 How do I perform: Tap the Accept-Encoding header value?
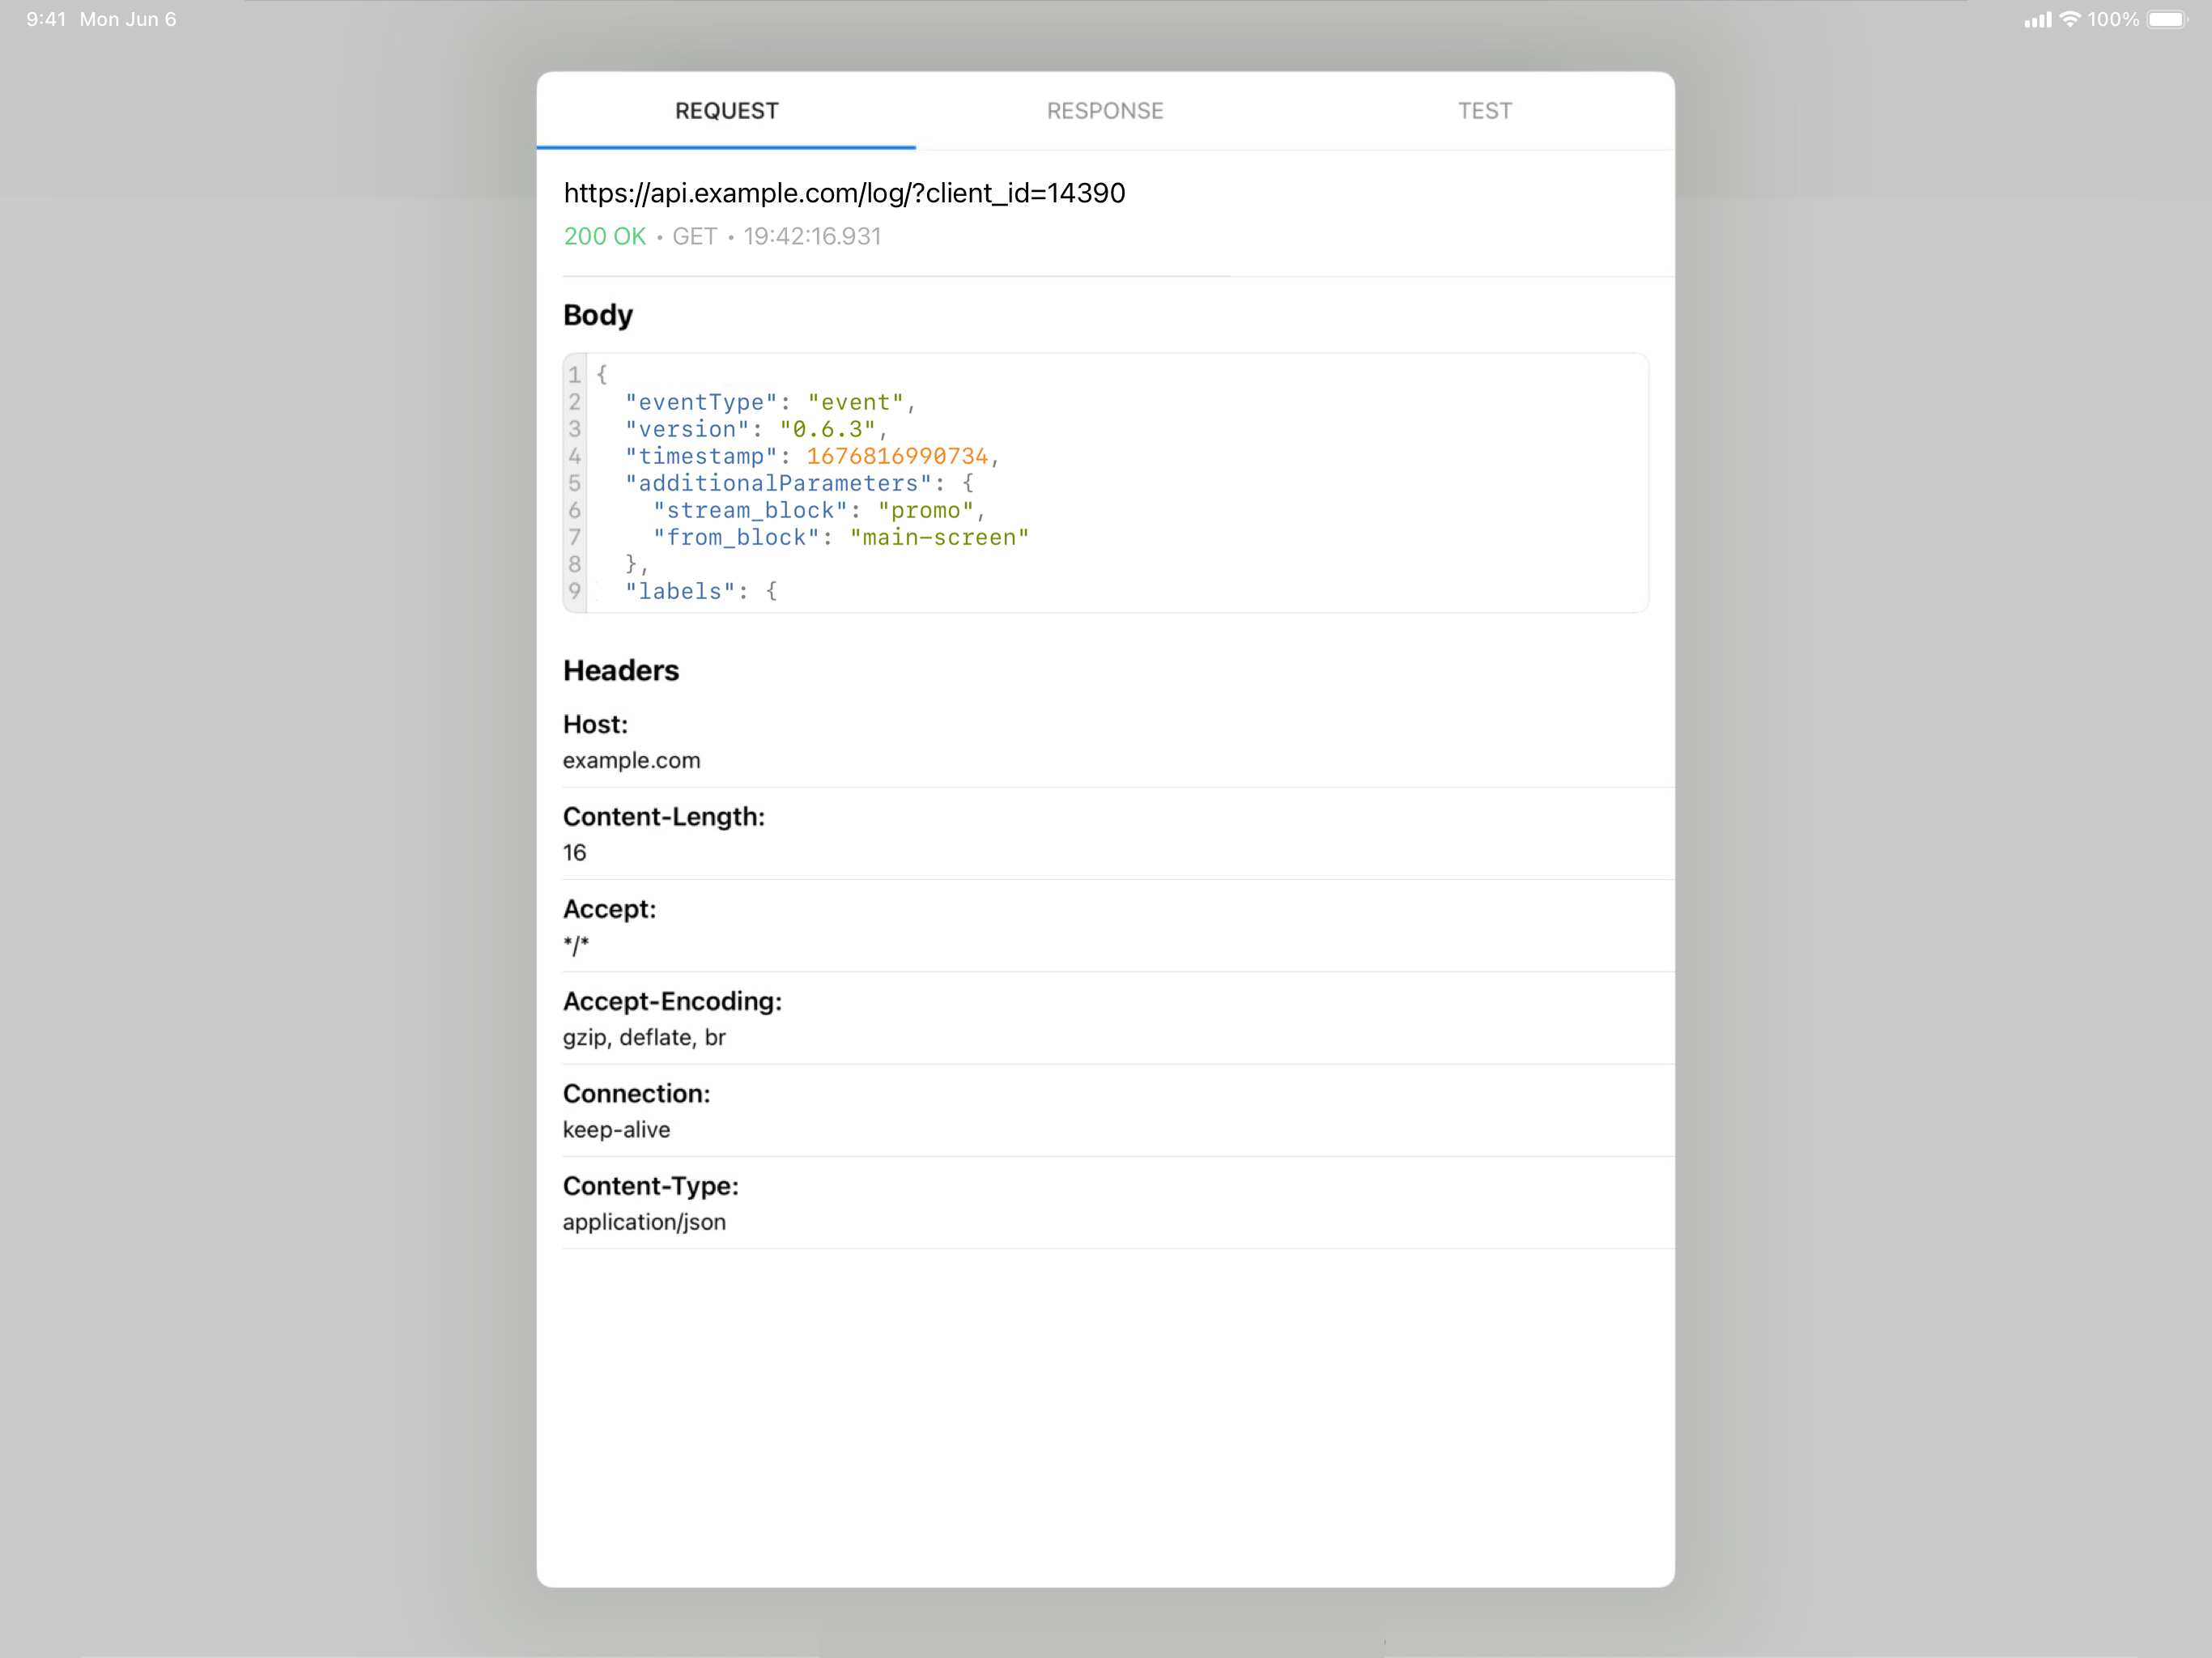(644, 1037)
